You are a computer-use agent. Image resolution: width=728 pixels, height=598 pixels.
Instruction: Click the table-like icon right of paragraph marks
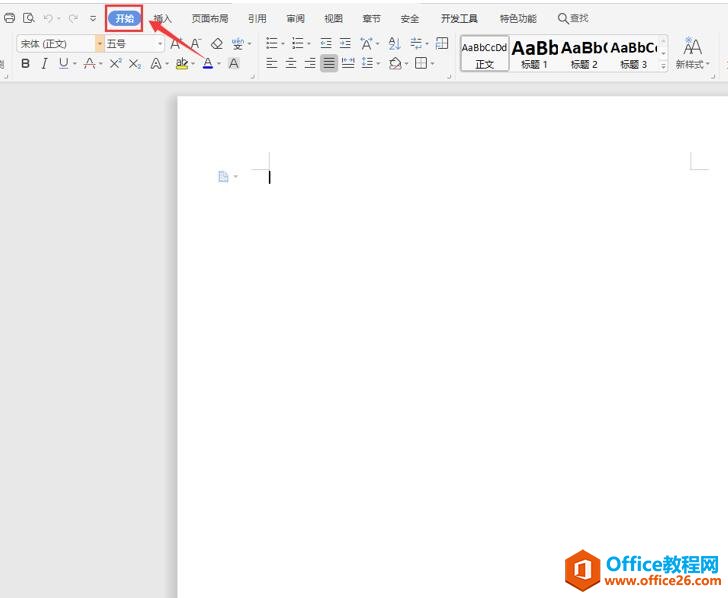[x=442, y=44]
